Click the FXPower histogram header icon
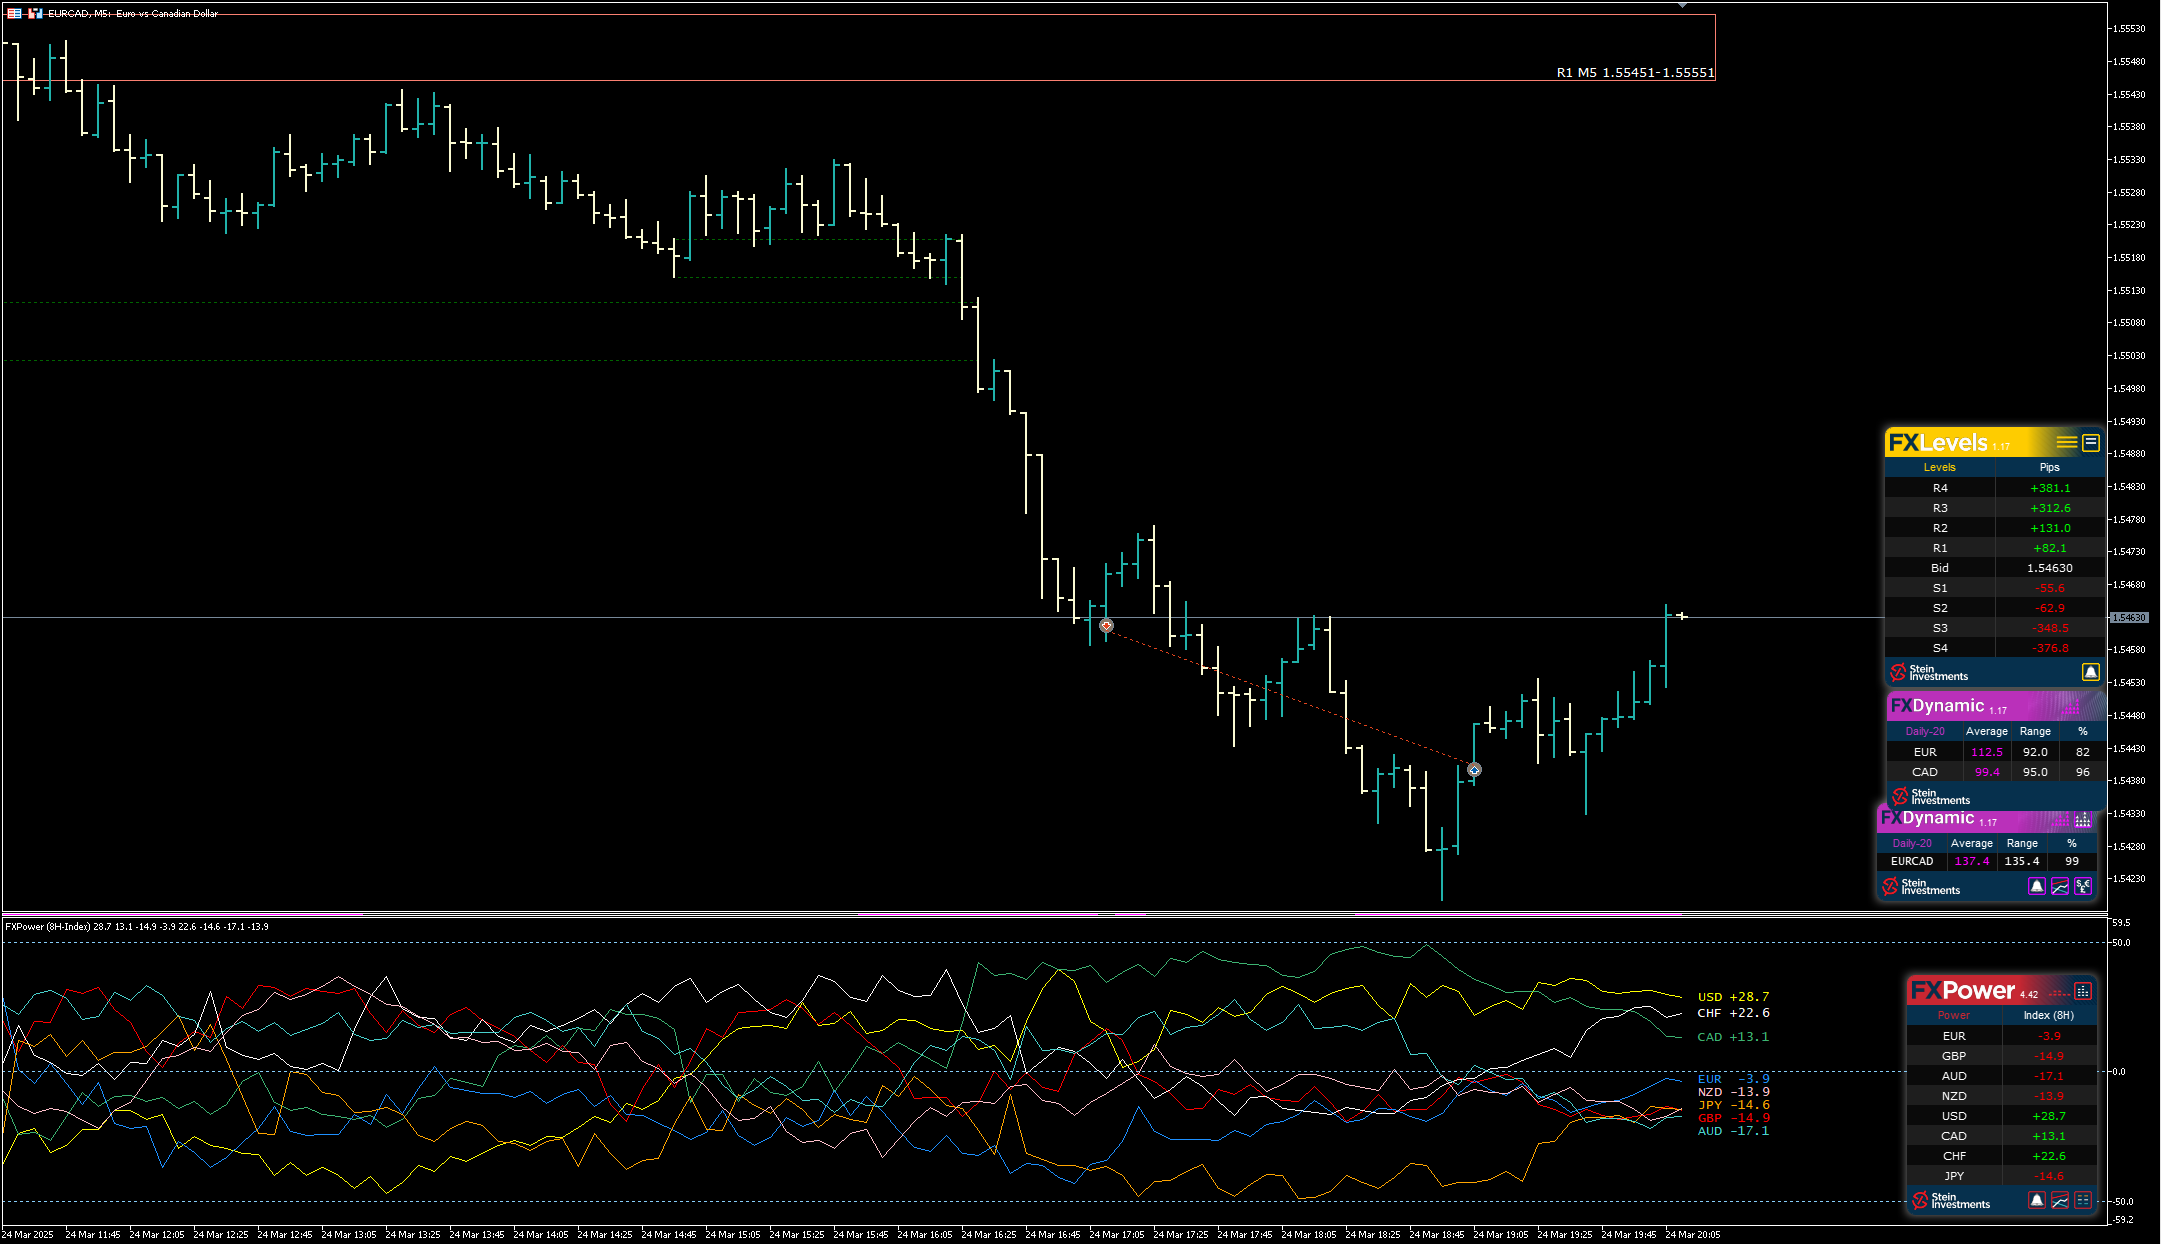The image size is (2161, 1244). point(2083,991)
